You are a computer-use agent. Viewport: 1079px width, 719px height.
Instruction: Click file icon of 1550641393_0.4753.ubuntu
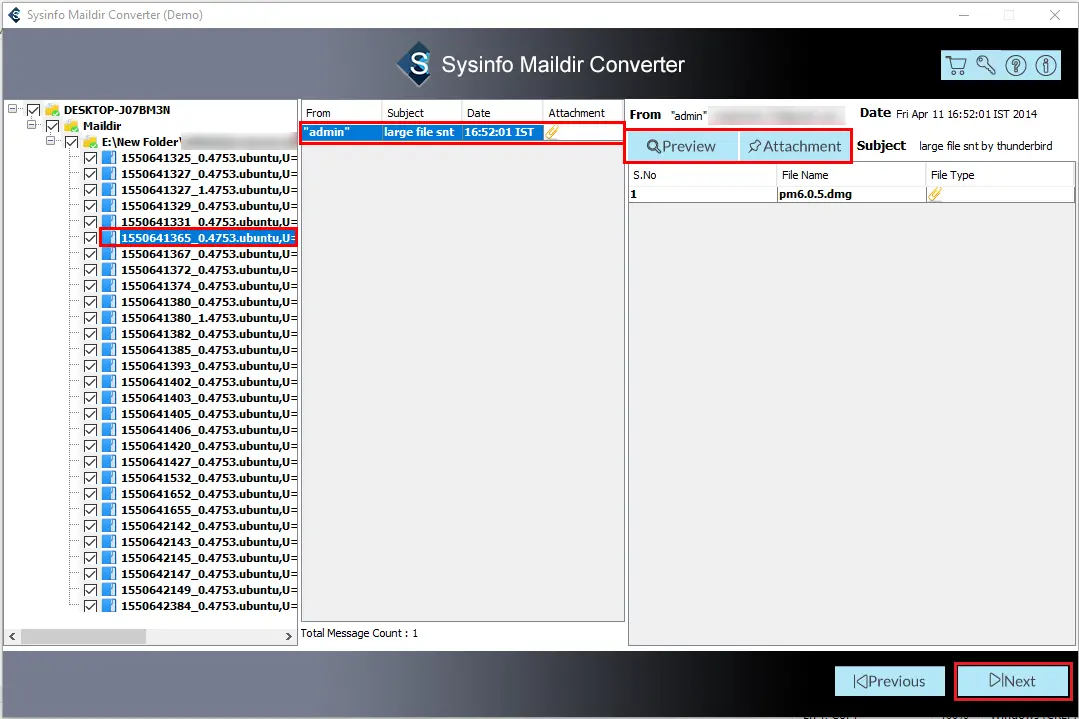point(109,366)
